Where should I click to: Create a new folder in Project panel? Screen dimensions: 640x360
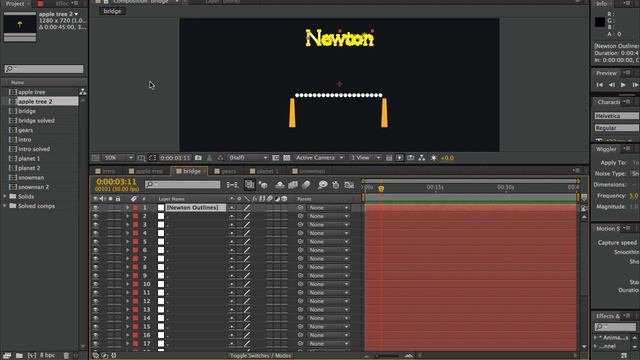pyautogui.click(x=19, y=356)
